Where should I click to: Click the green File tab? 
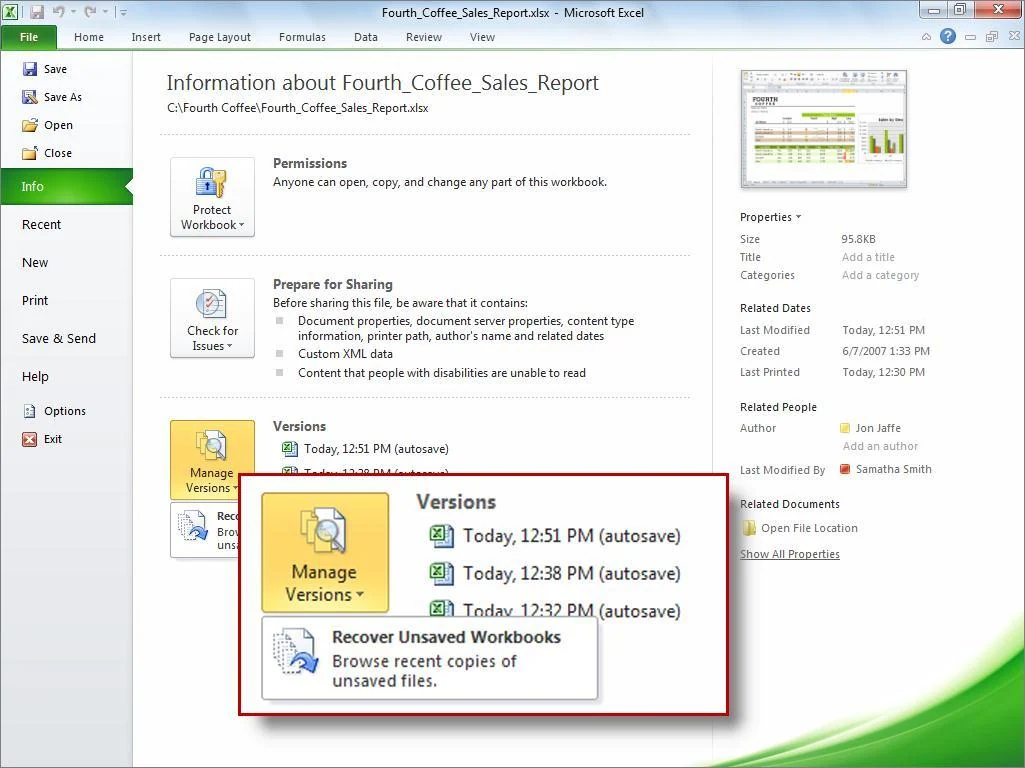point(29,37)
